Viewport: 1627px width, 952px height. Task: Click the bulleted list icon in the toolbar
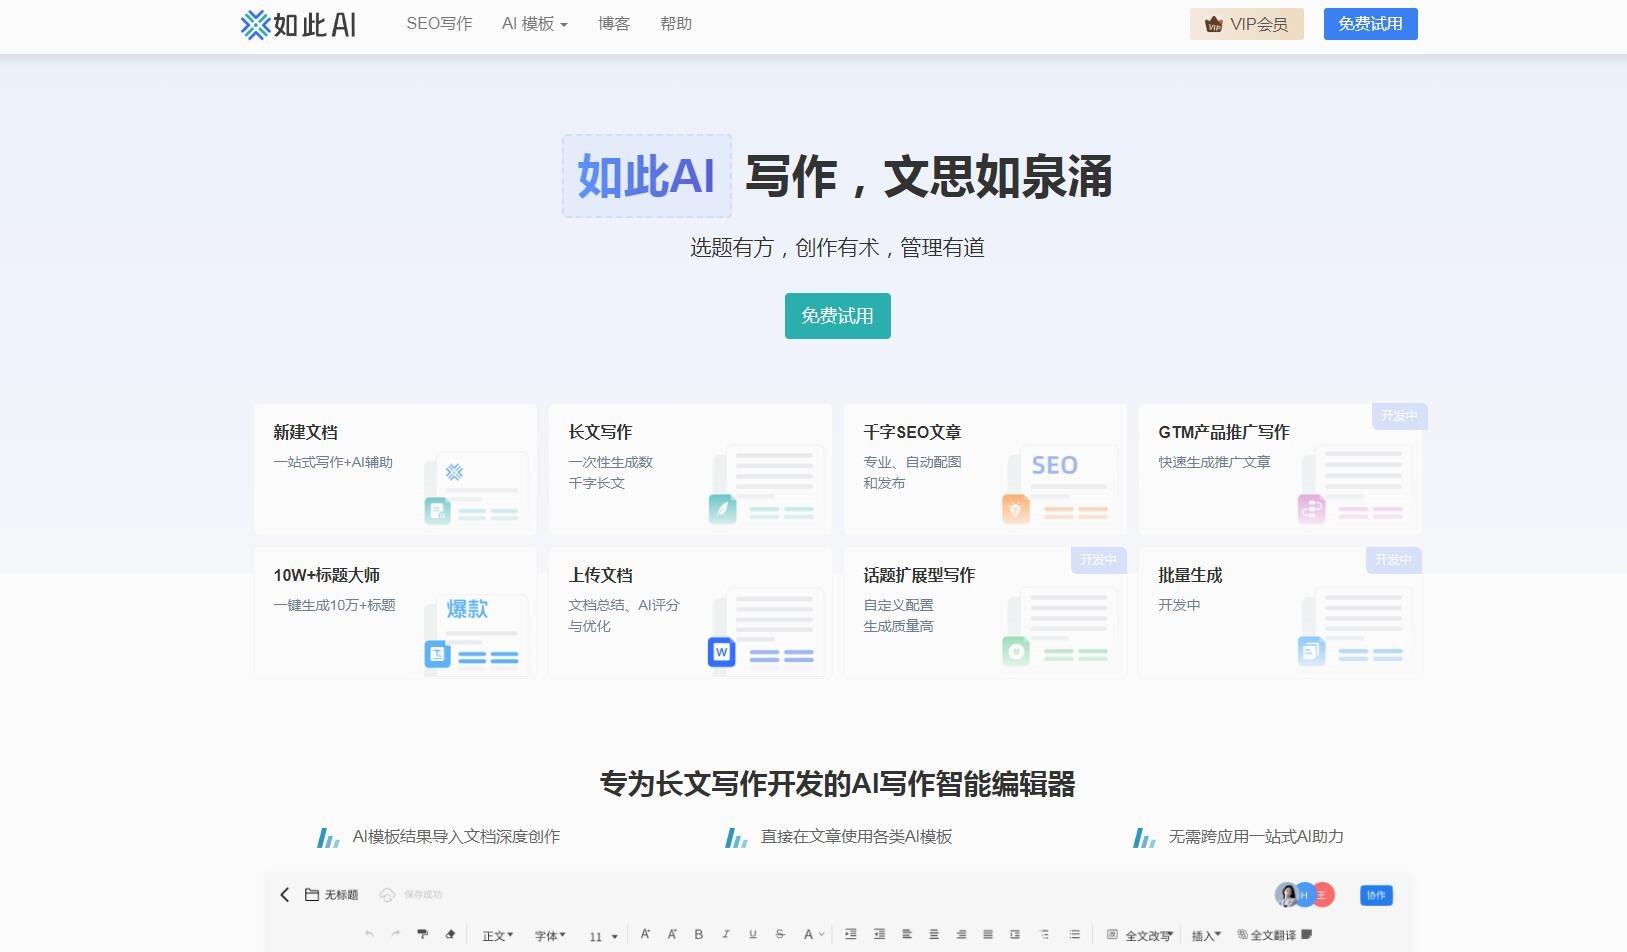click(1075, 934)
